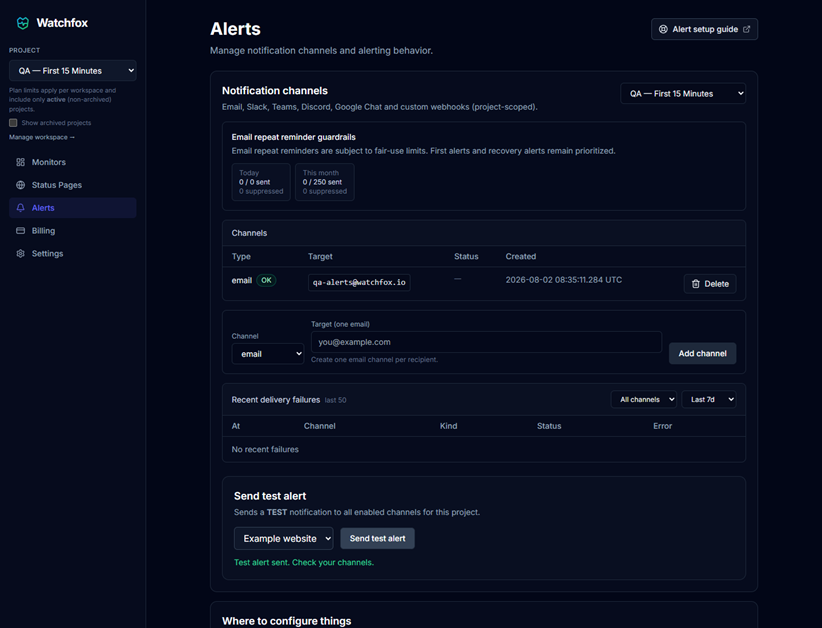822x628 pixels.
Task: Click the Manage workspace link
Action: coord(42,137)
